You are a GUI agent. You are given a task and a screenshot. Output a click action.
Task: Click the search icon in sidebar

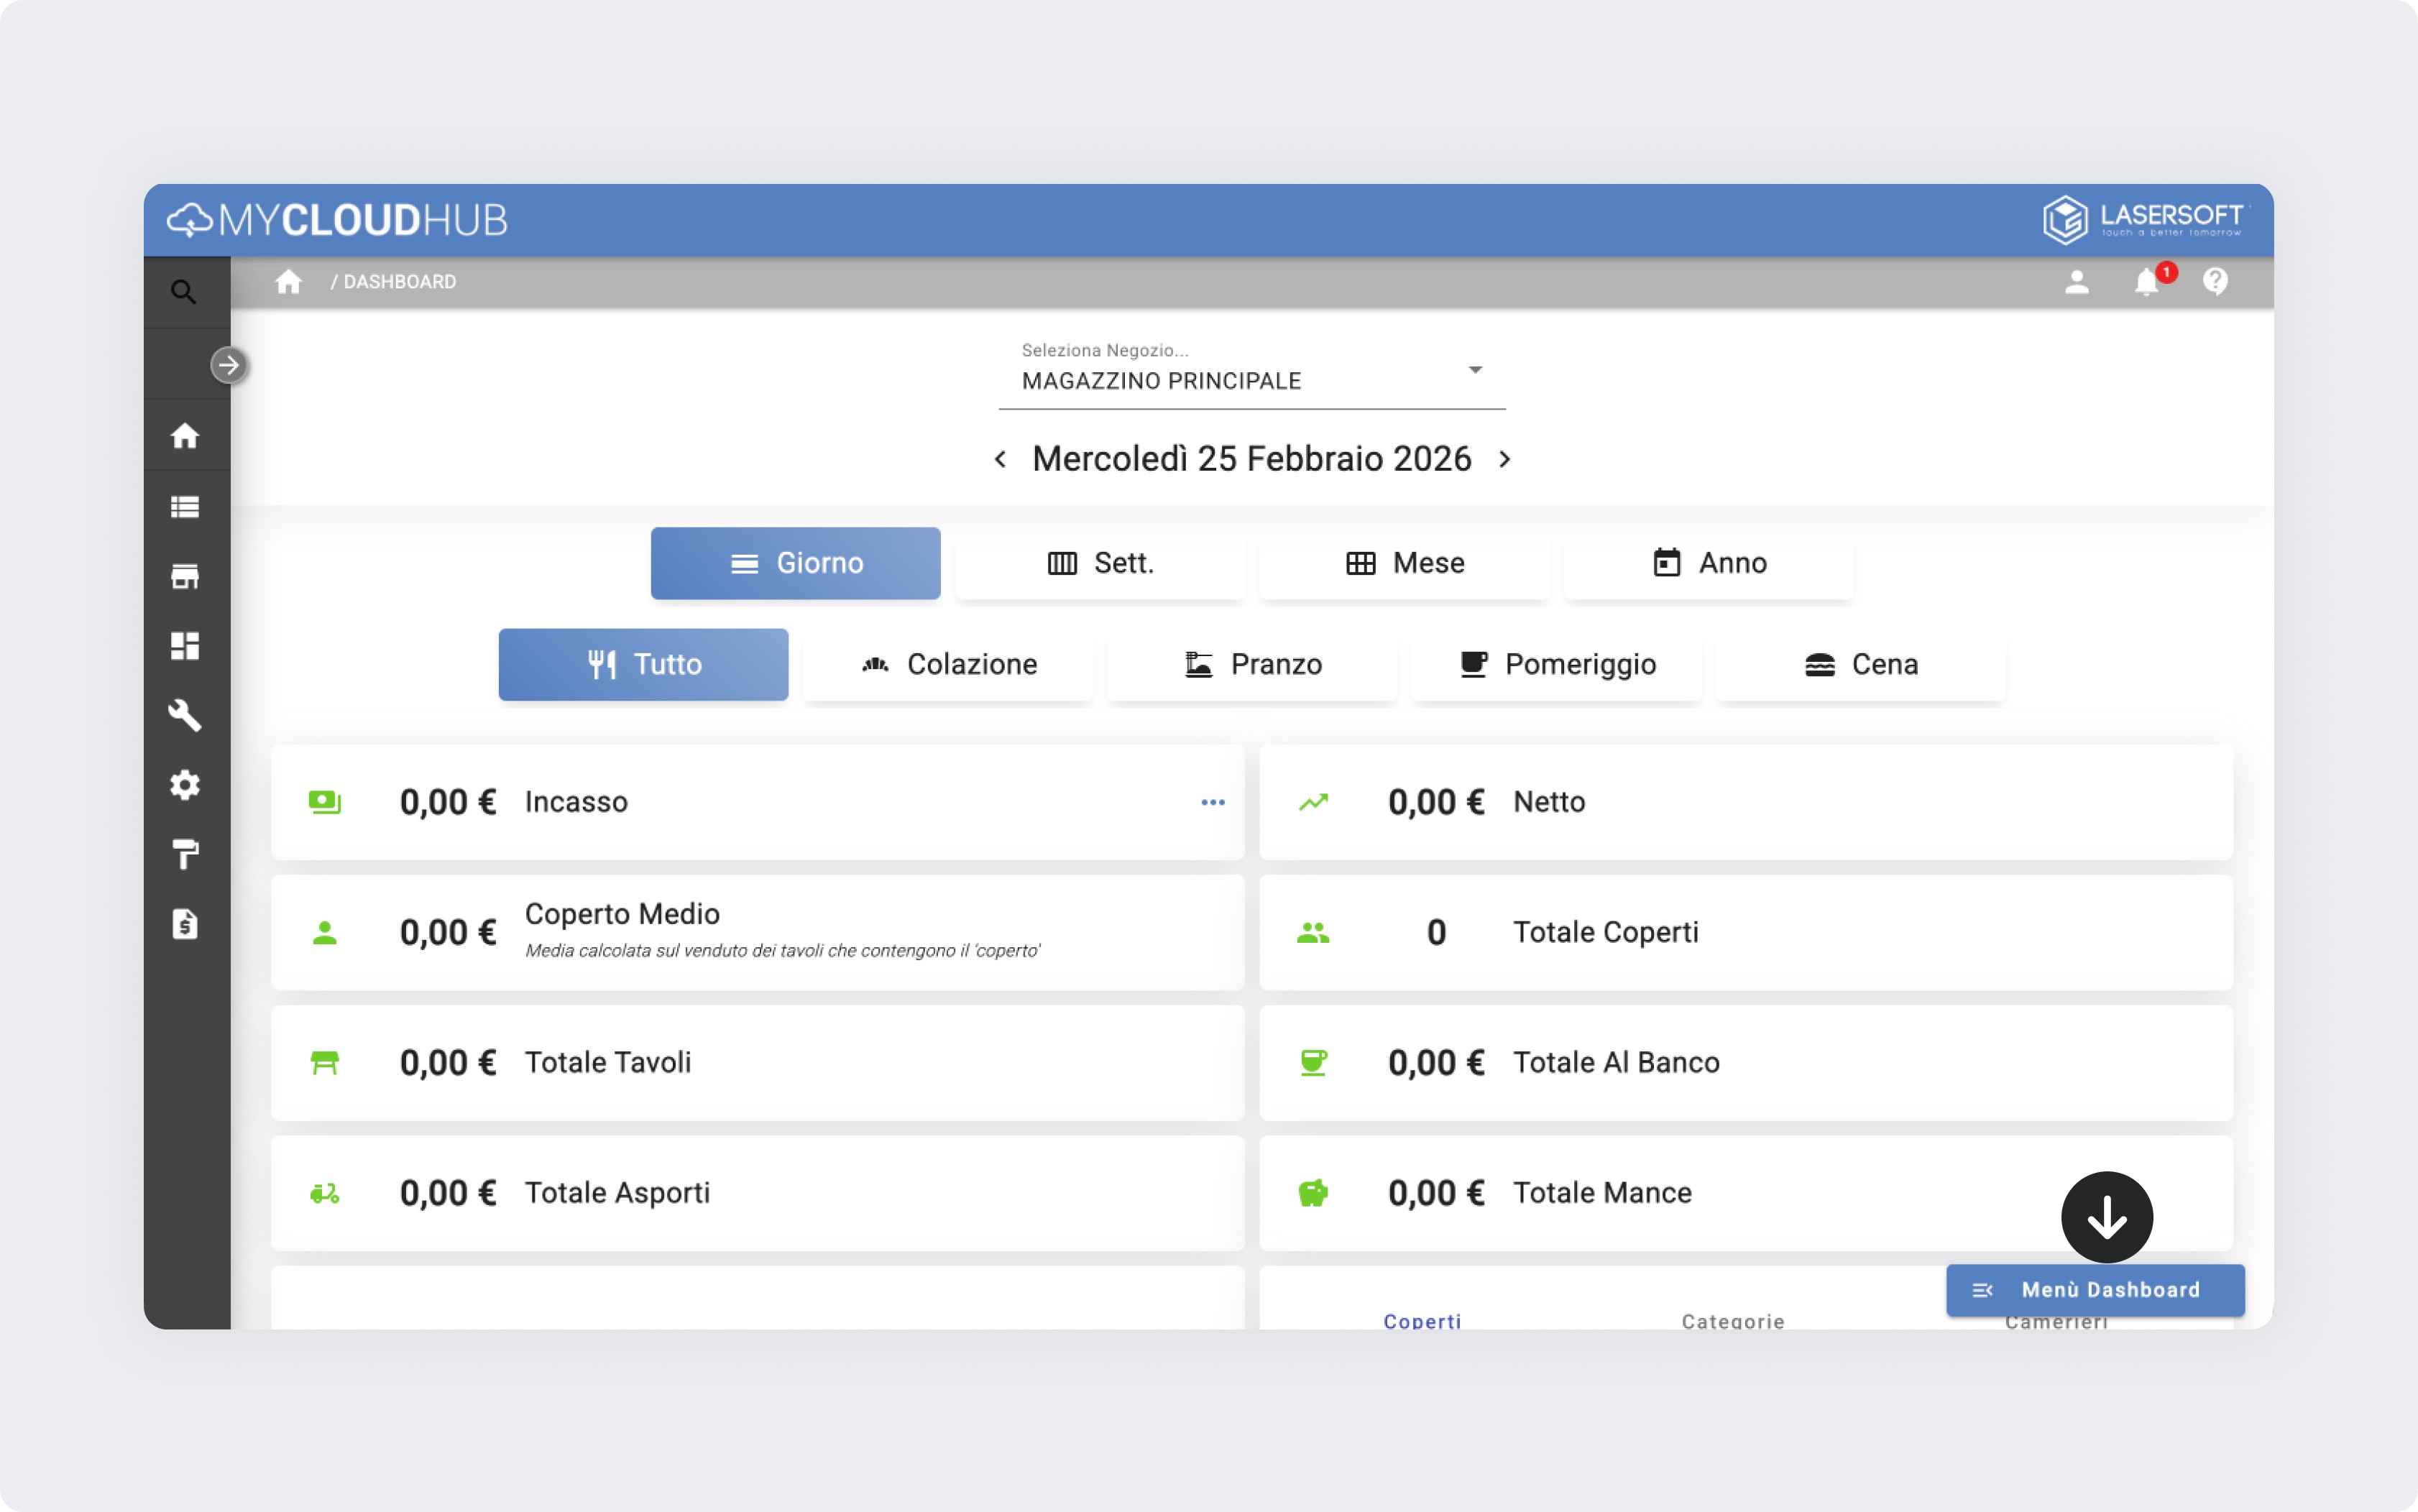183,292
